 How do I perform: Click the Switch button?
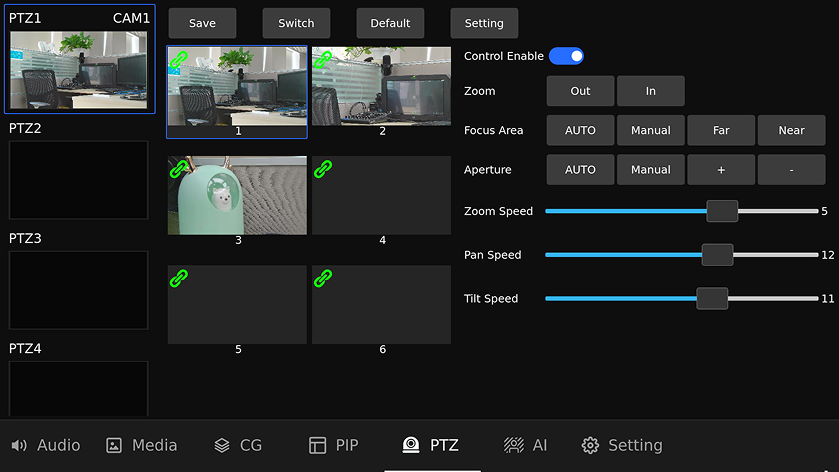coord(296,23)
